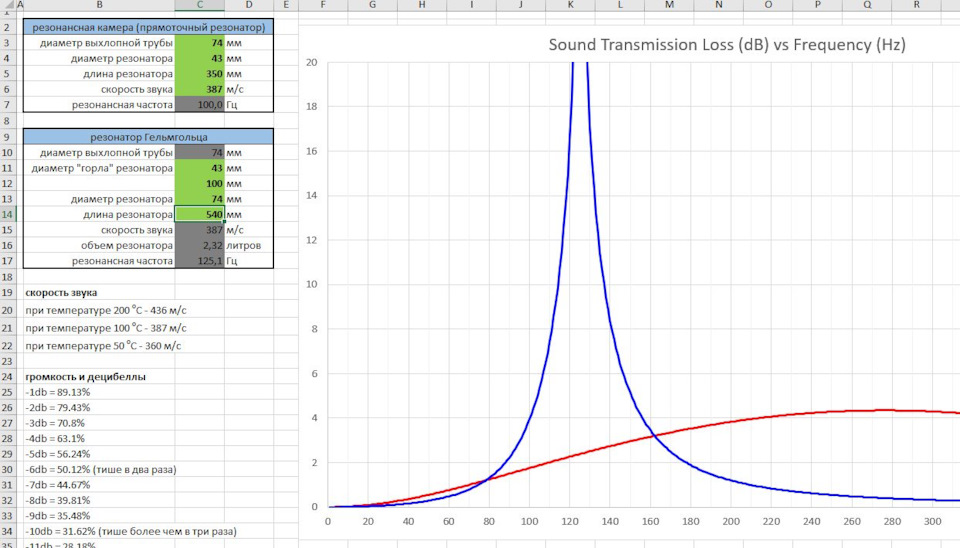Click the x-axis label 120 on the chart
960x548 pixels.
(x=569, y=522)
